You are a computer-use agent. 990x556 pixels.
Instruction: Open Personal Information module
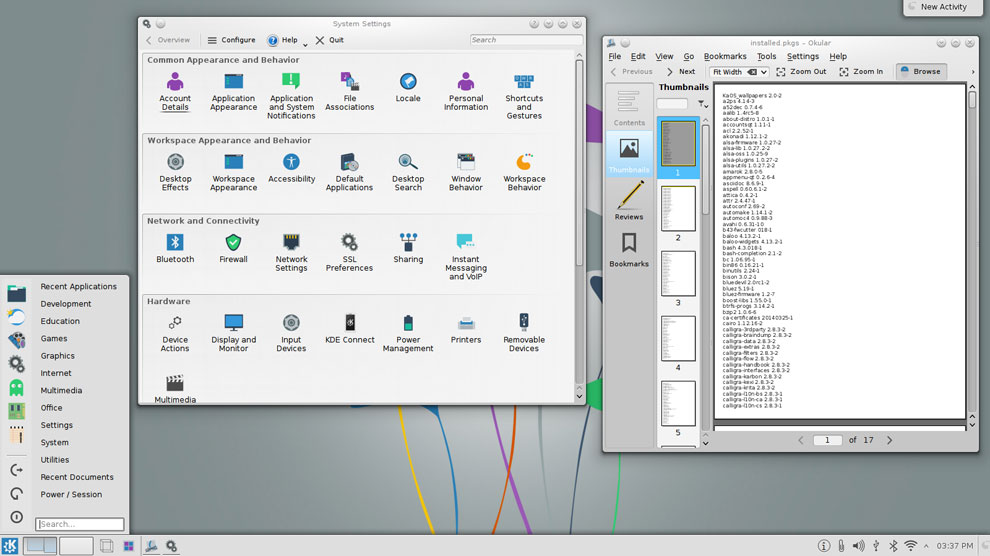(466, 92)
